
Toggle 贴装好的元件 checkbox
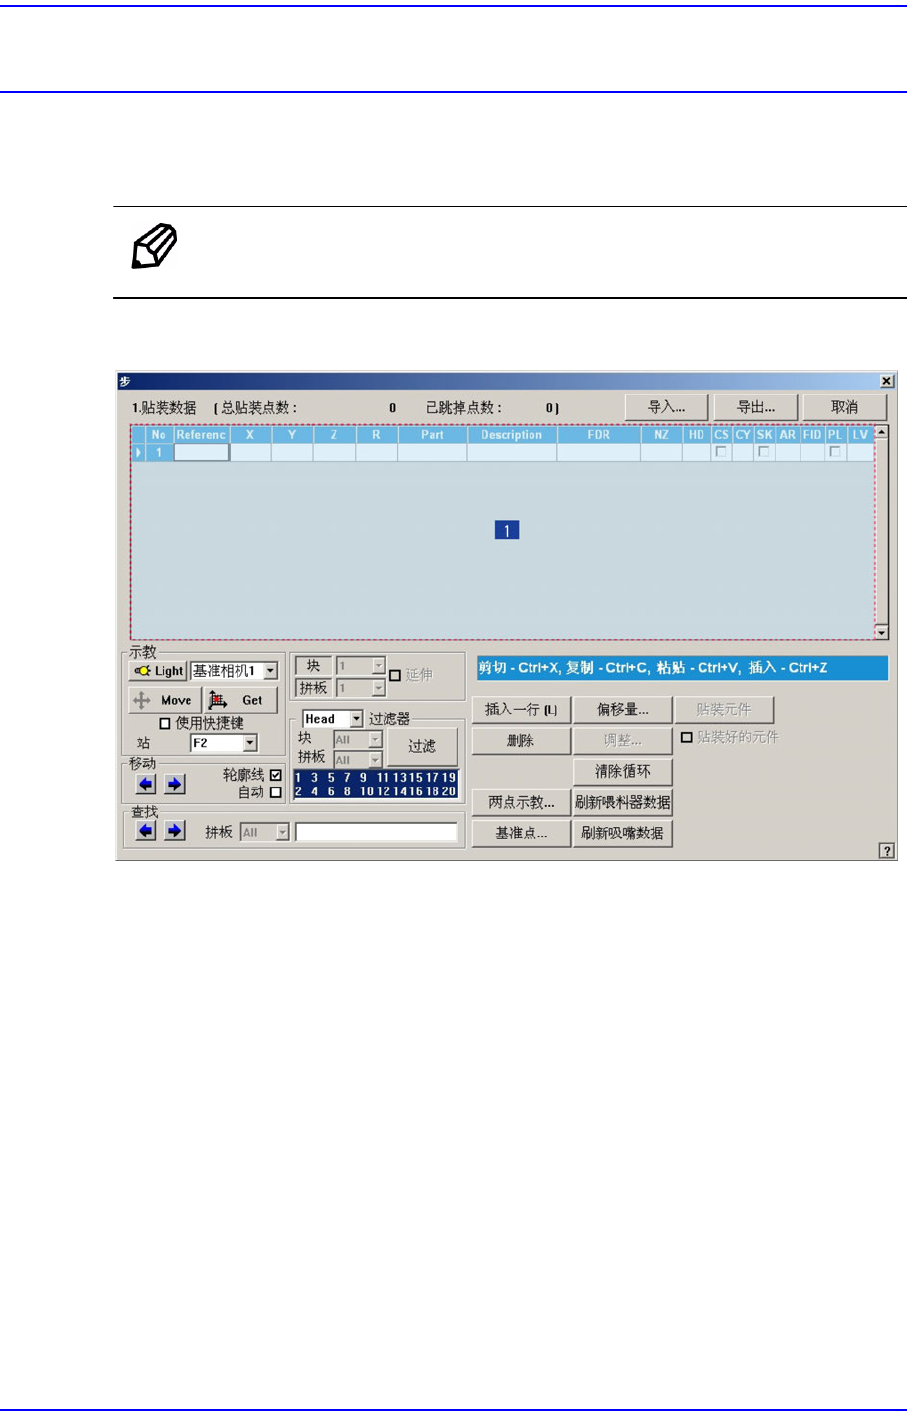pos(686,737)
